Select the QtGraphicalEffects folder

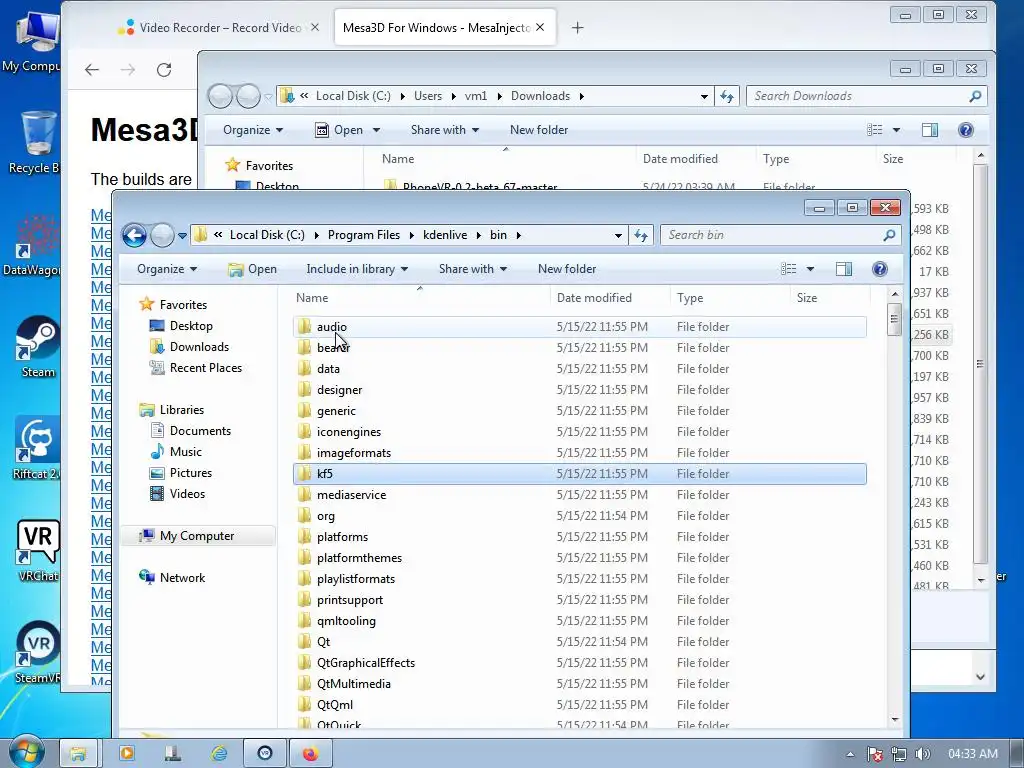580,663
